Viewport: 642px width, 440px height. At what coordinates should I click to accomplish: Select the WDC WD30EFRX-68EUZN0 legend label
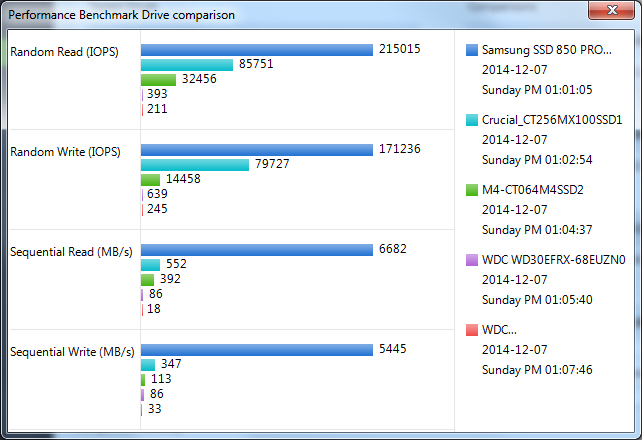pos(554,260)
